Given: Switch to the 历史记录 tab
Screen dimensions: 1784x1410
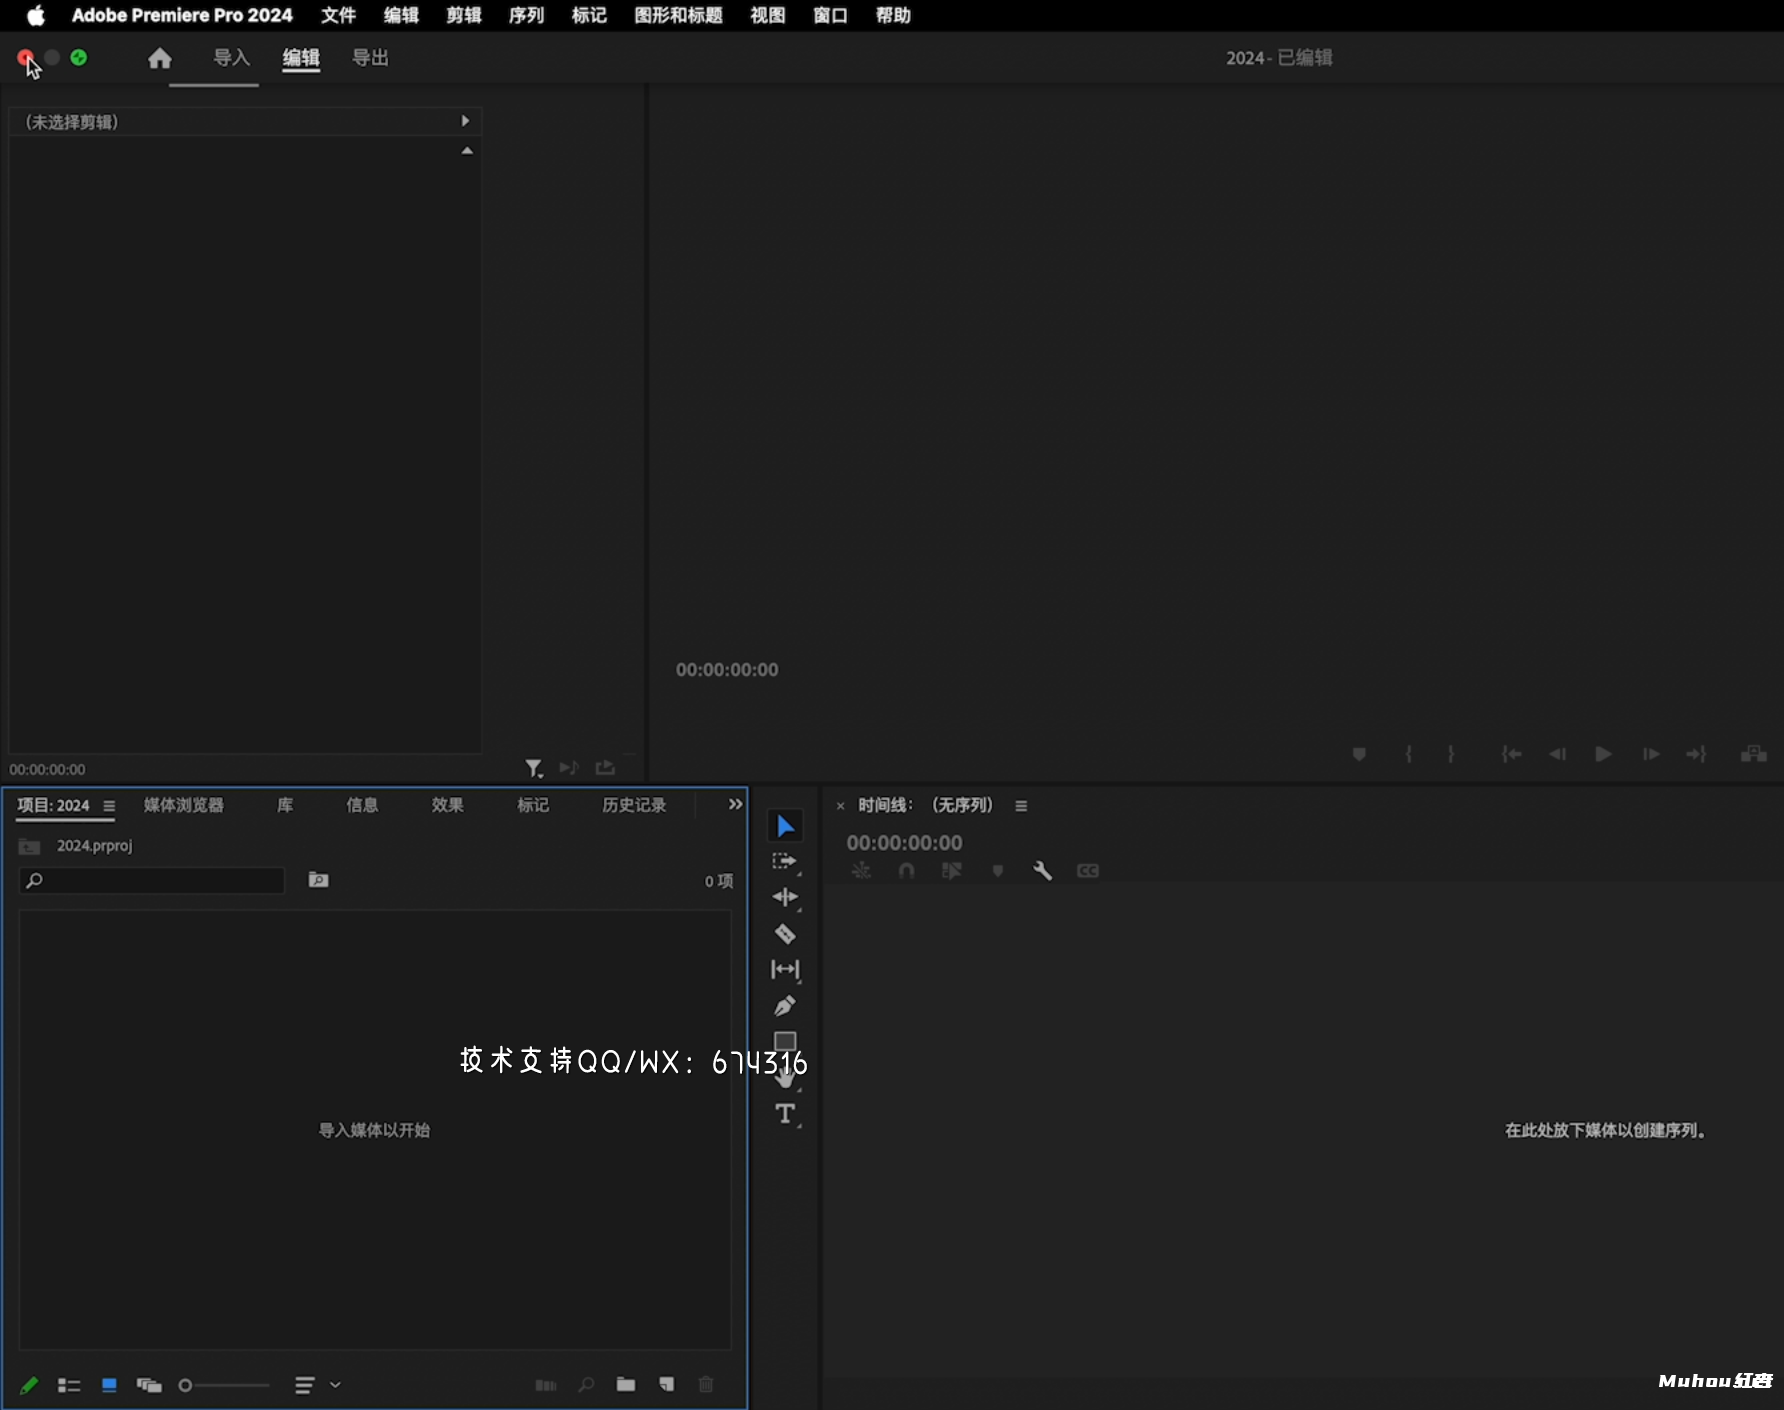Looking at the screenshot, I should [634, 805].
